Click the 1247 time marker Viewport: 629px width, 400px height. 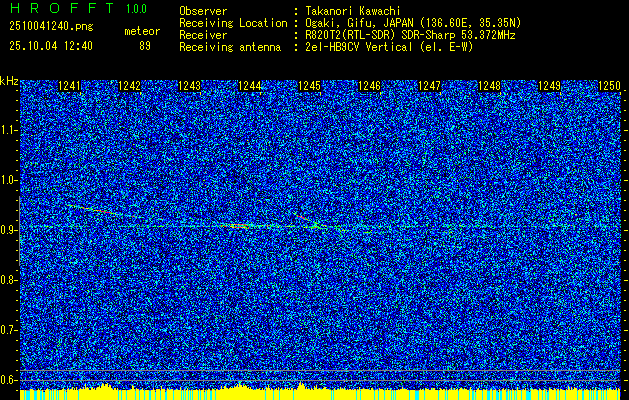pos(430,86)
